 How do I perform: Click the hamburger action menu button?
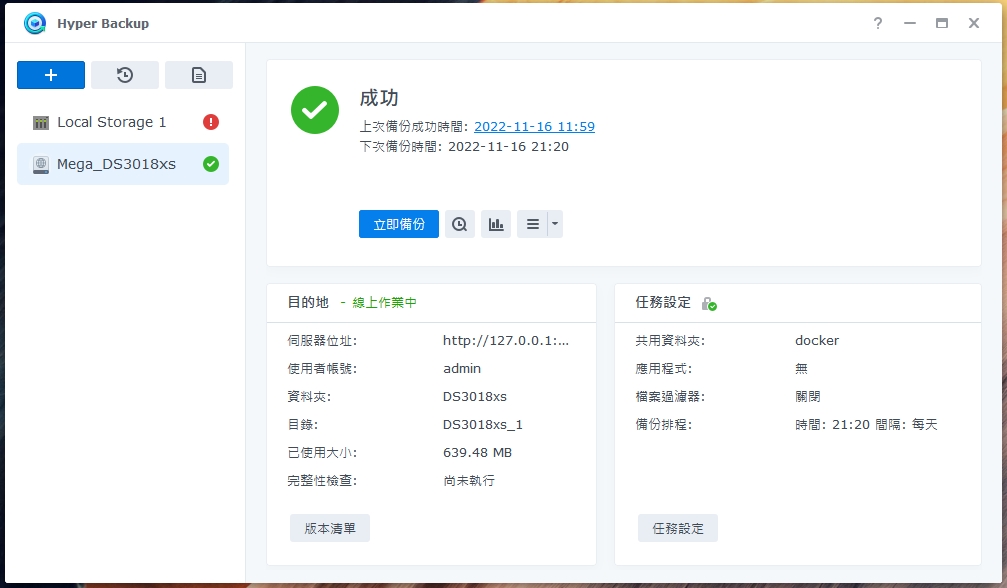click(x=532, y=224)
